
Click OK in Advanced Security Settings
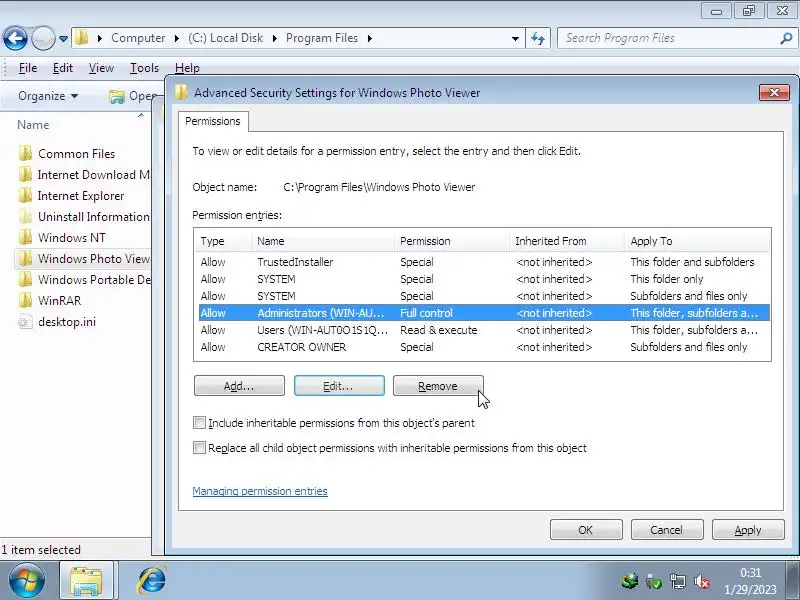click(x=586, y=530)
